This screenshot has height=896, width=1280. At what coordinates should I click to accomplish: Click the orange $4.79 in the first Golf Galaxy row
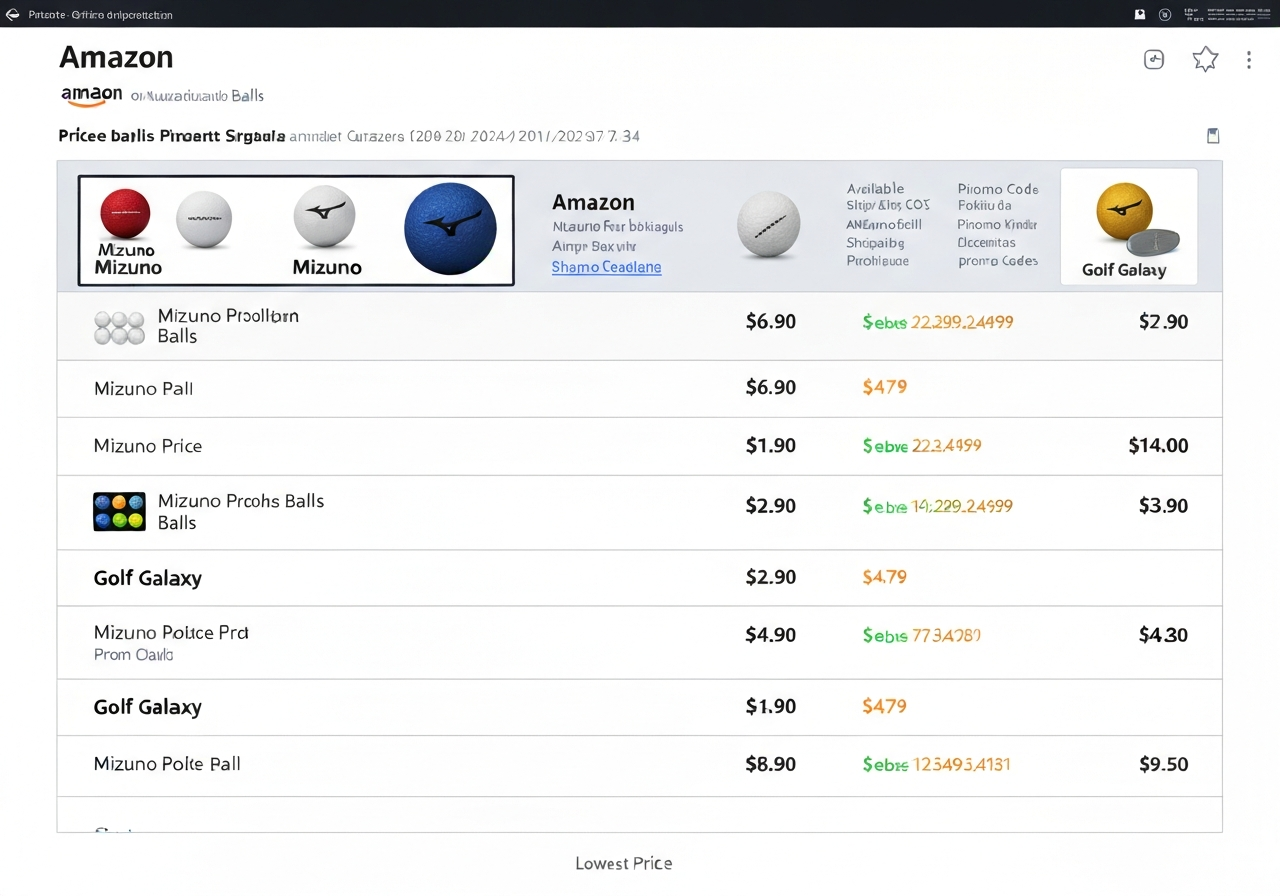(x=885, y=577)
